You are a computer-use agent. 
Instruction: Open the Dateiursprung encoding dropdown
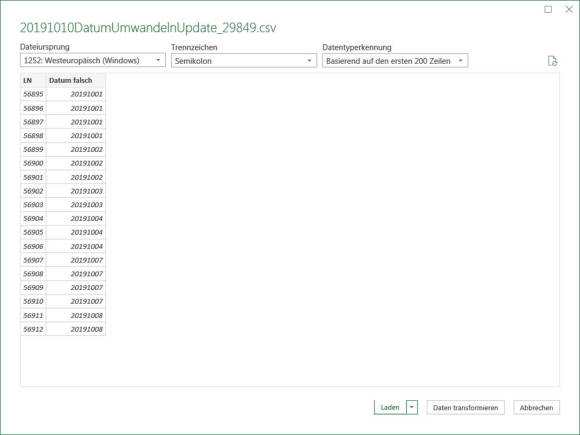click(x=92, y=60)
